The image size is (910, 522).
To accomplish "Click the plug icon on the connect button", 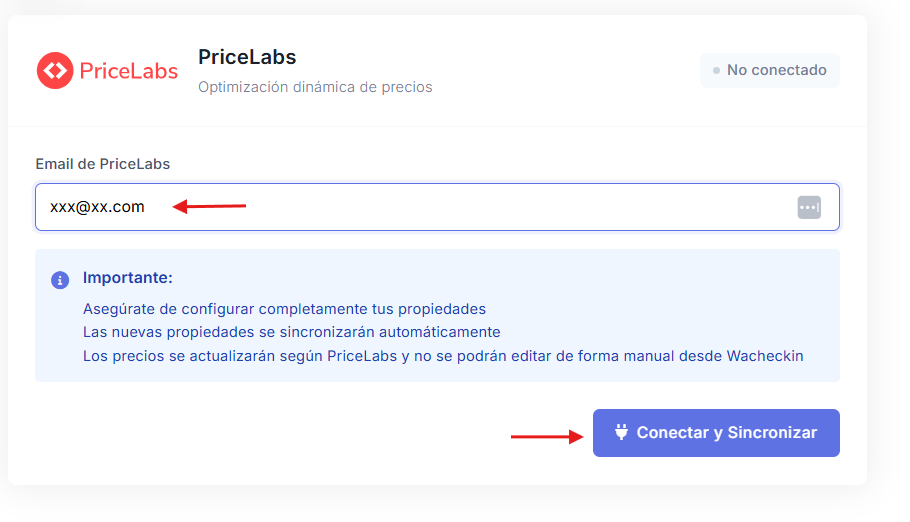I will point(621,433).
